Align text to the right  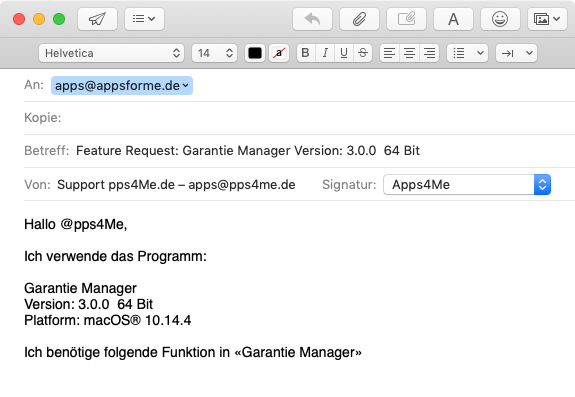429,53
